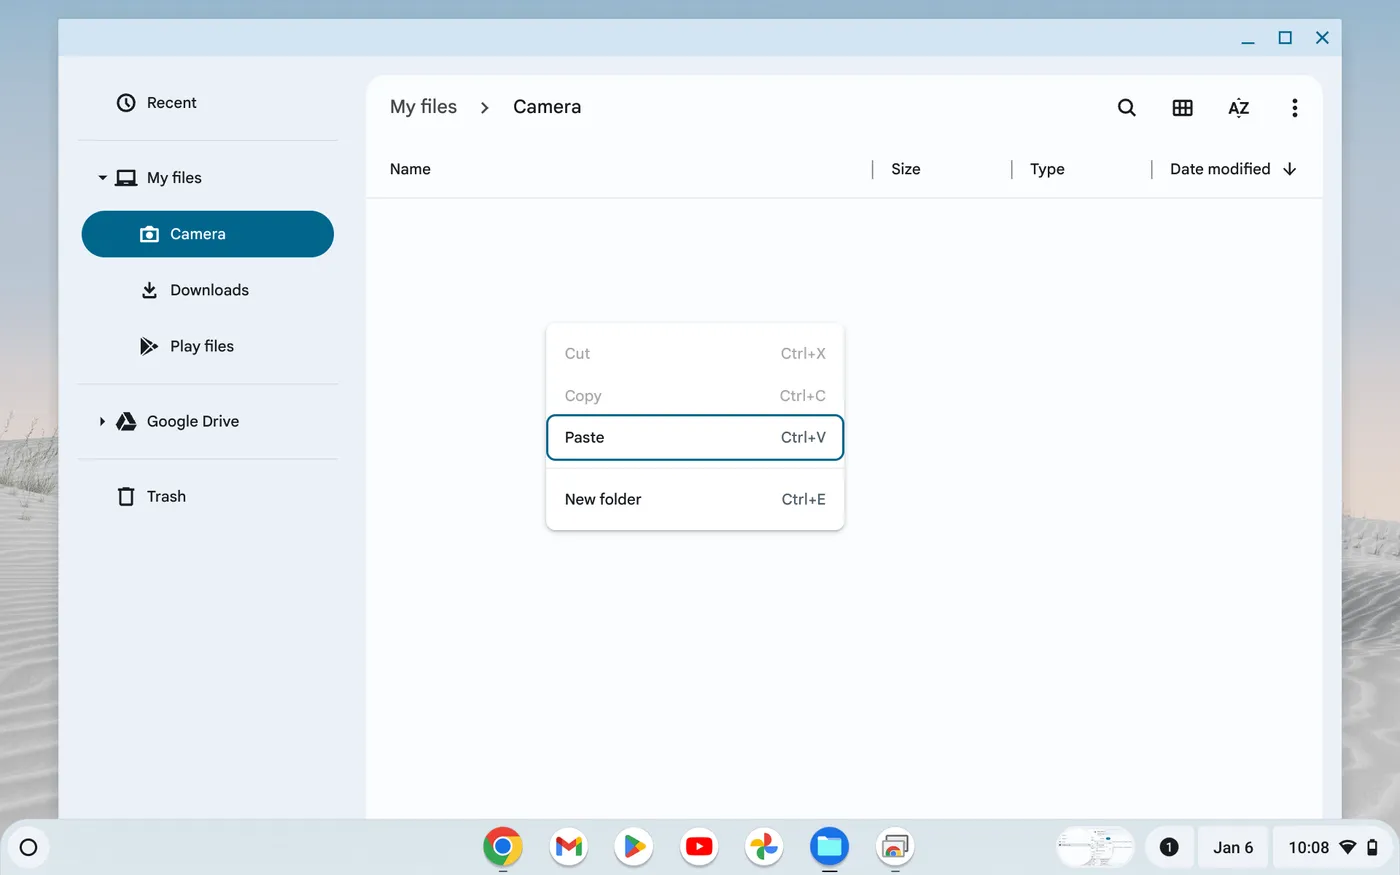Open notification count badge showing 1
The image size is (1400, 875).
coord(1168,847)
